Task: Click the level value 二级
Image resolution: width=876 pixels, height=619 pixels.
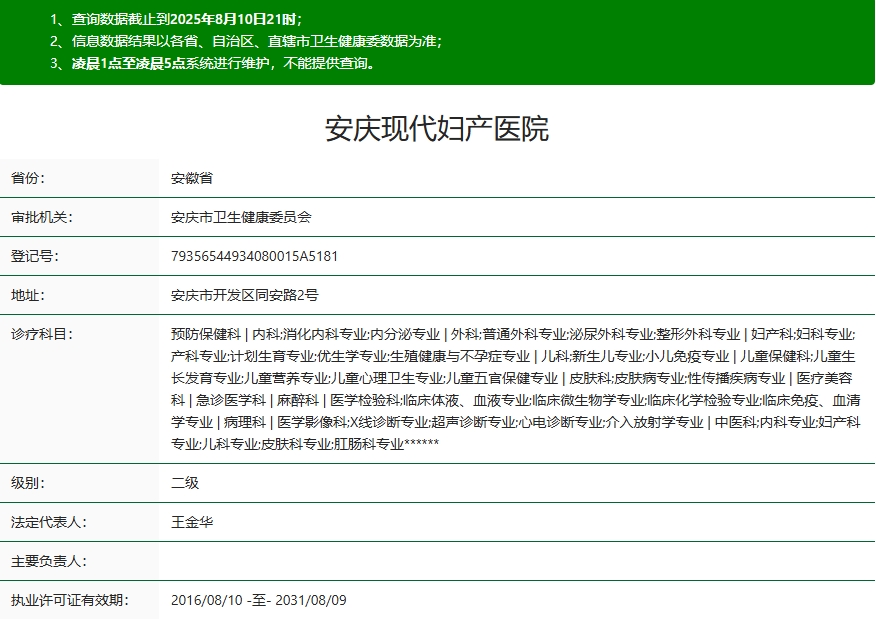Action: tap(185, 483)
